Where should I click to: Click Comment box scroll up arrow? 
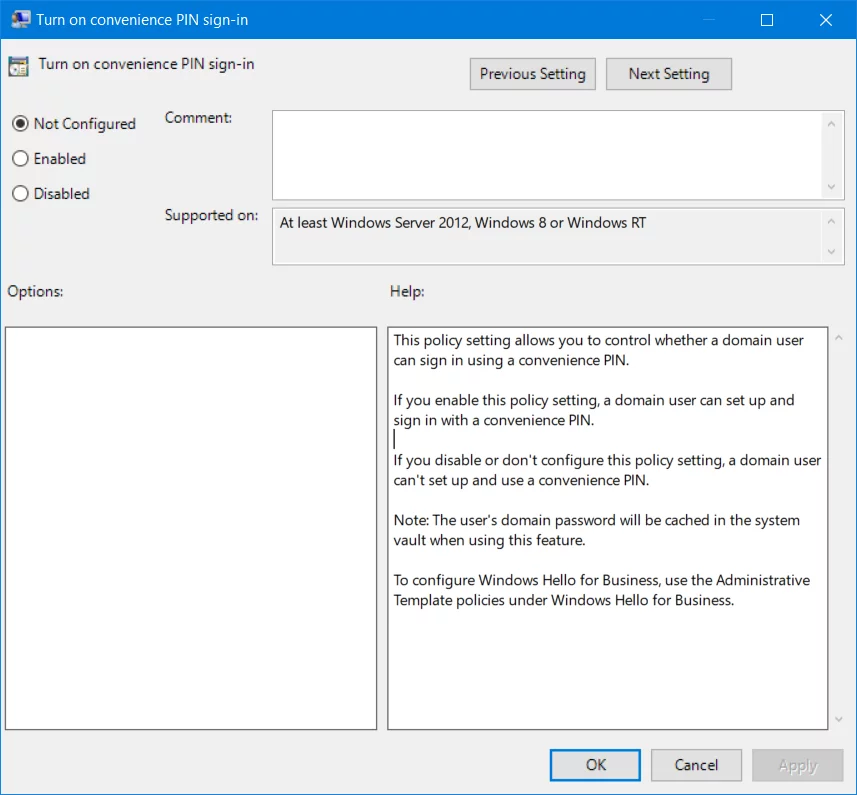pos(831,124)
